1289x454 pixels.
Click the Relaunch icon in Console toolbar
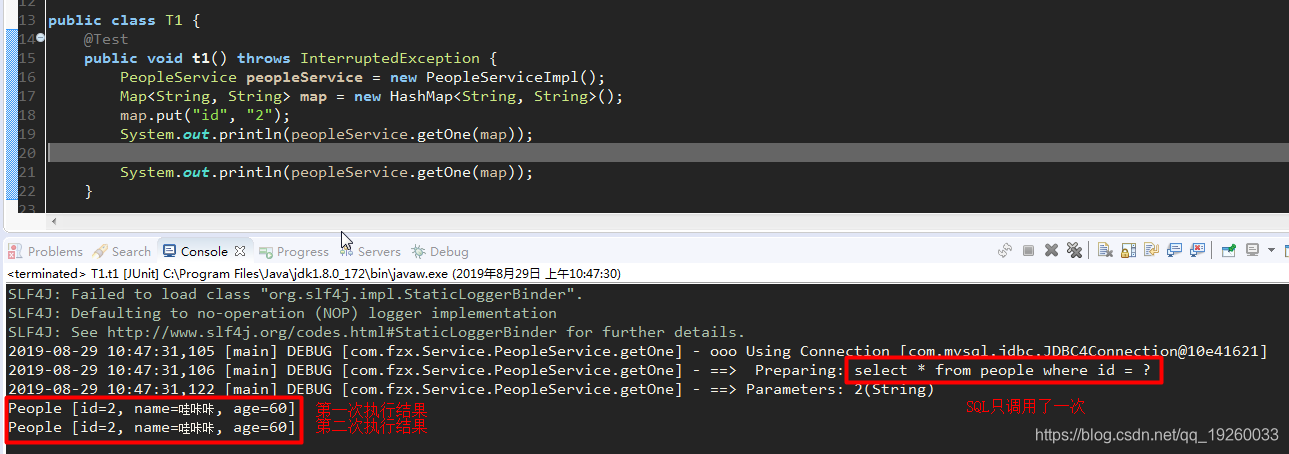(x=1005, y=250)
